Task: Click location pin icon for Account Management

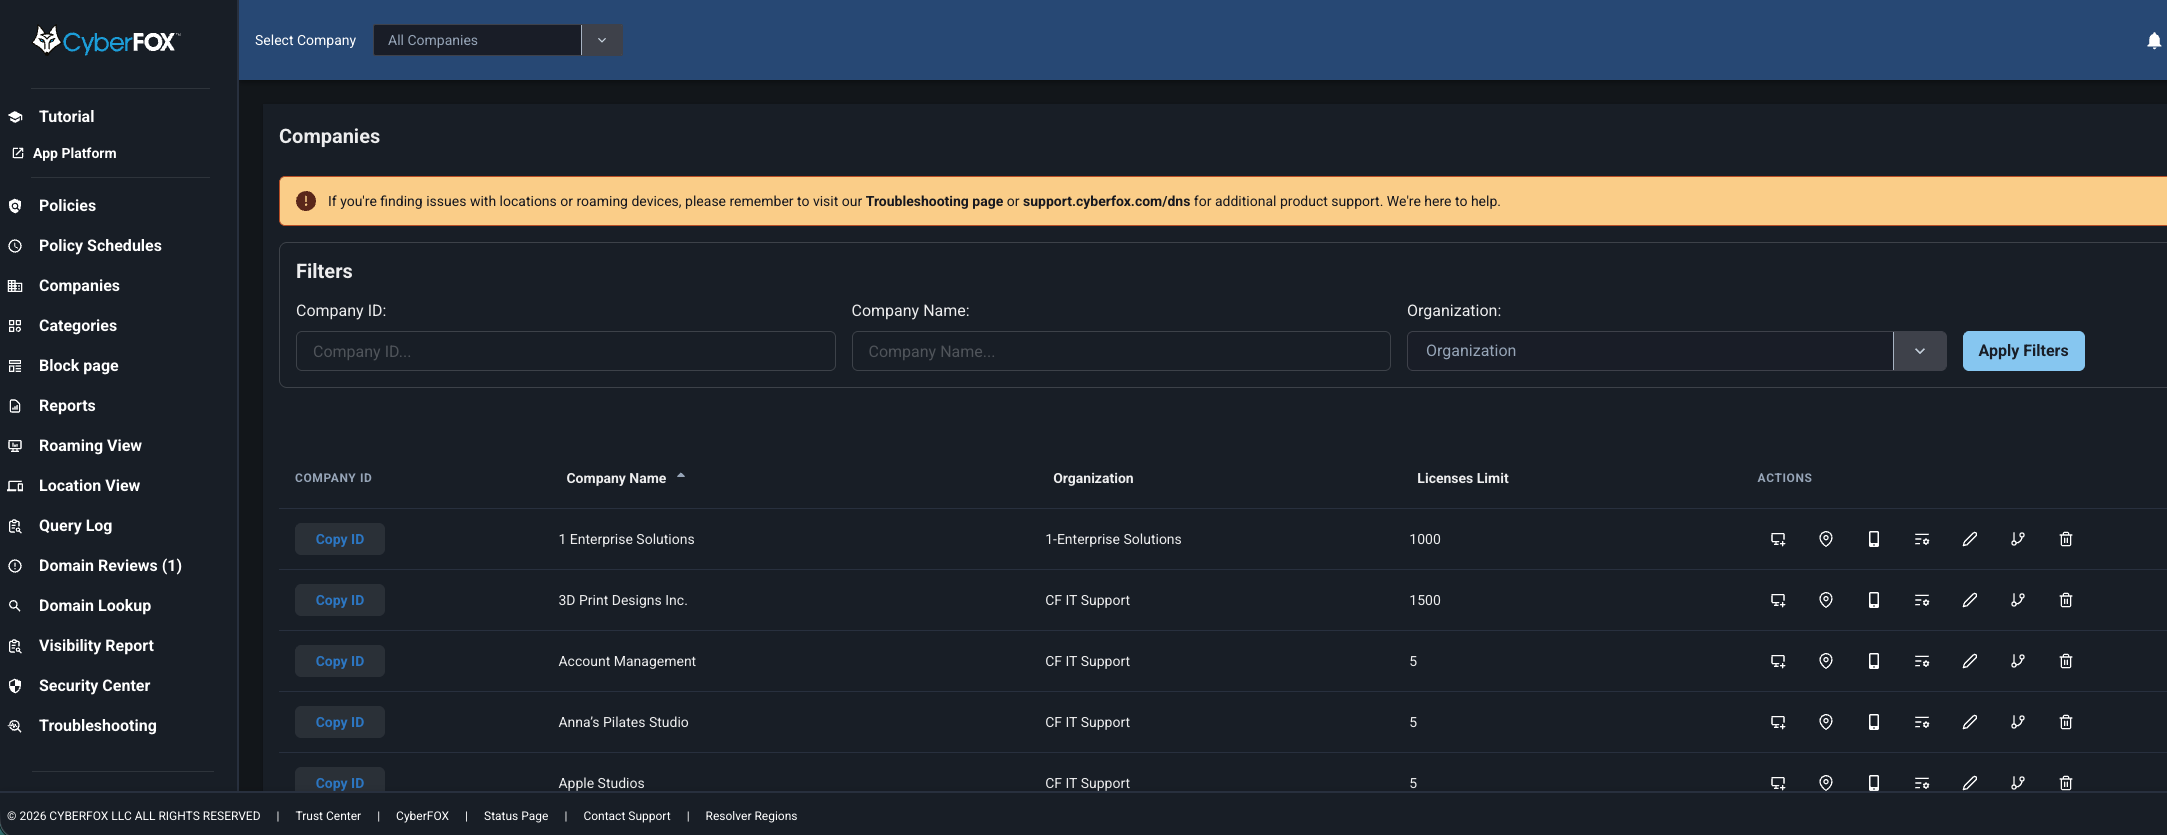Action: pyautogui.click(x=1826, y=661)
